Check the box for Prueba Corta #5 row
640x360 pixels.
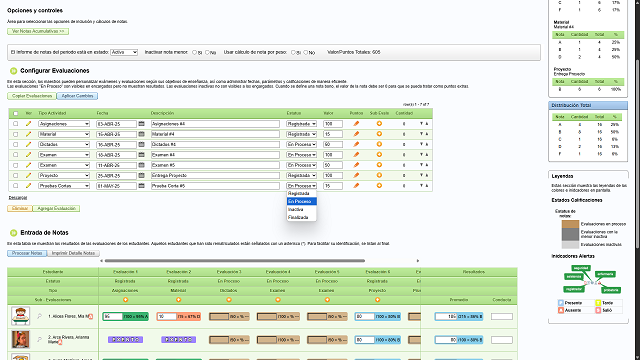pyautogui.click(x=16, y=186)
